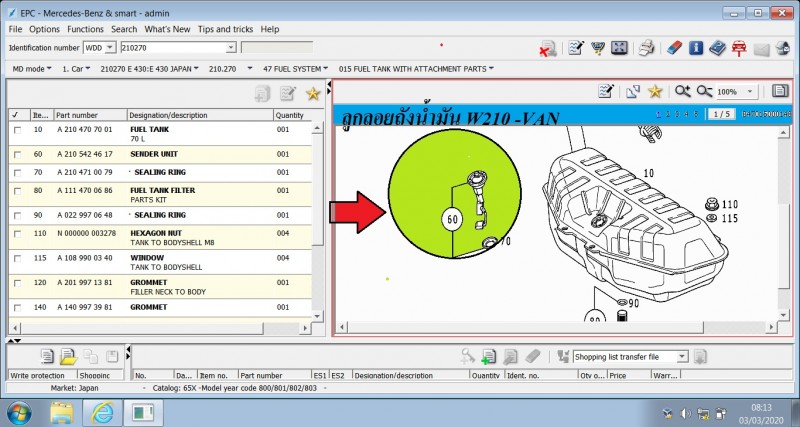The image size is (800, 427).
Task: Open the WDD identification prefix dropdown
Action: click(x=110, y=47)
